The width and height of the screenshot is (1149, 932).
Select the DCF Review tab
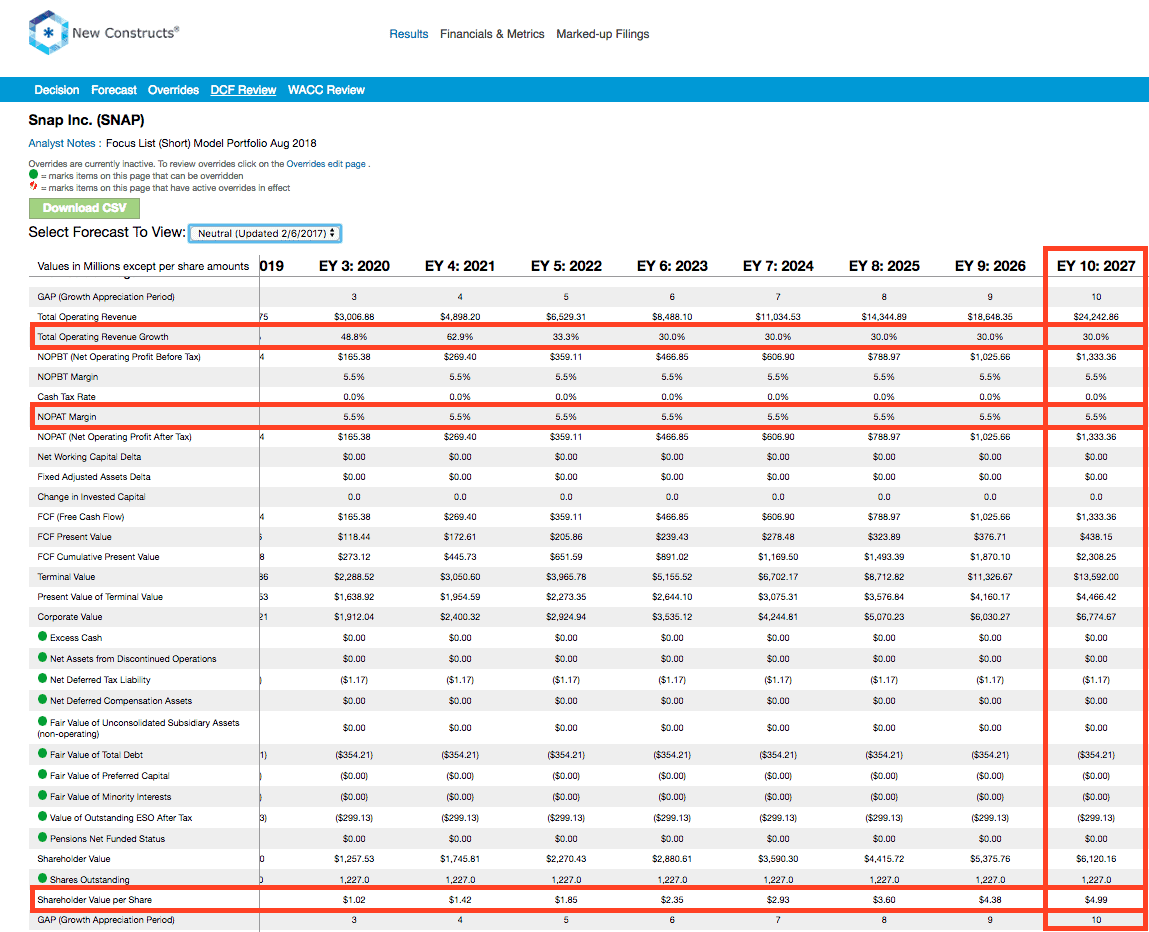pyautogui.click(x=243, y=89)
